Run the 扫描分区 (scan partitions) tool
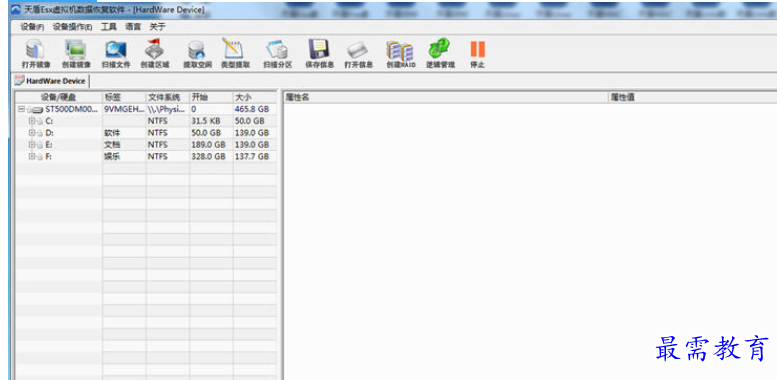The image size is (777, 380). pyautogui.click(x=278, y=54)
